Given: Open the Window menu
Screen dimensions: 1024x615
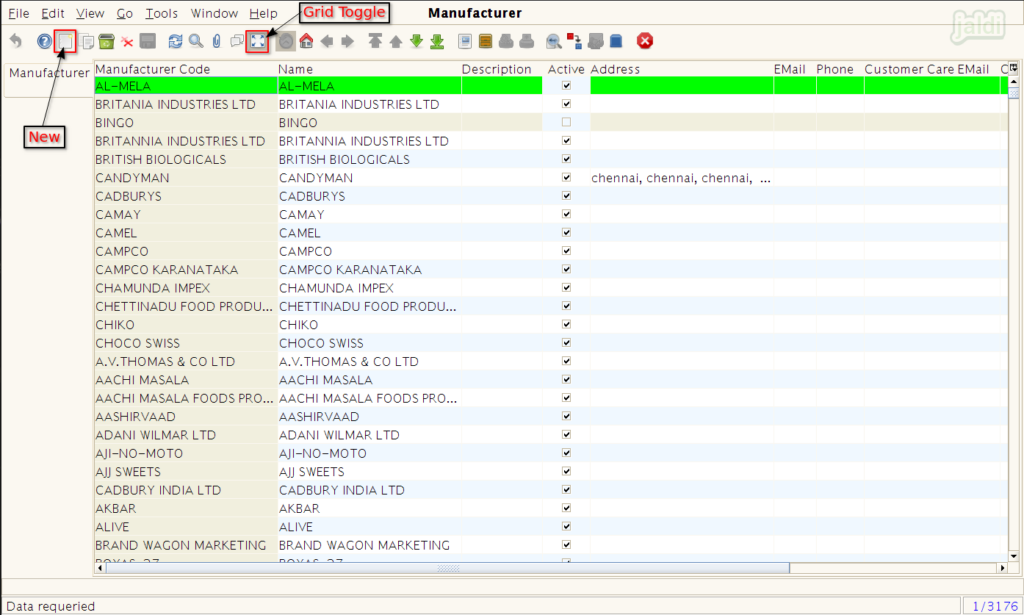Looking at the screenshot, I should coord(214,13).
